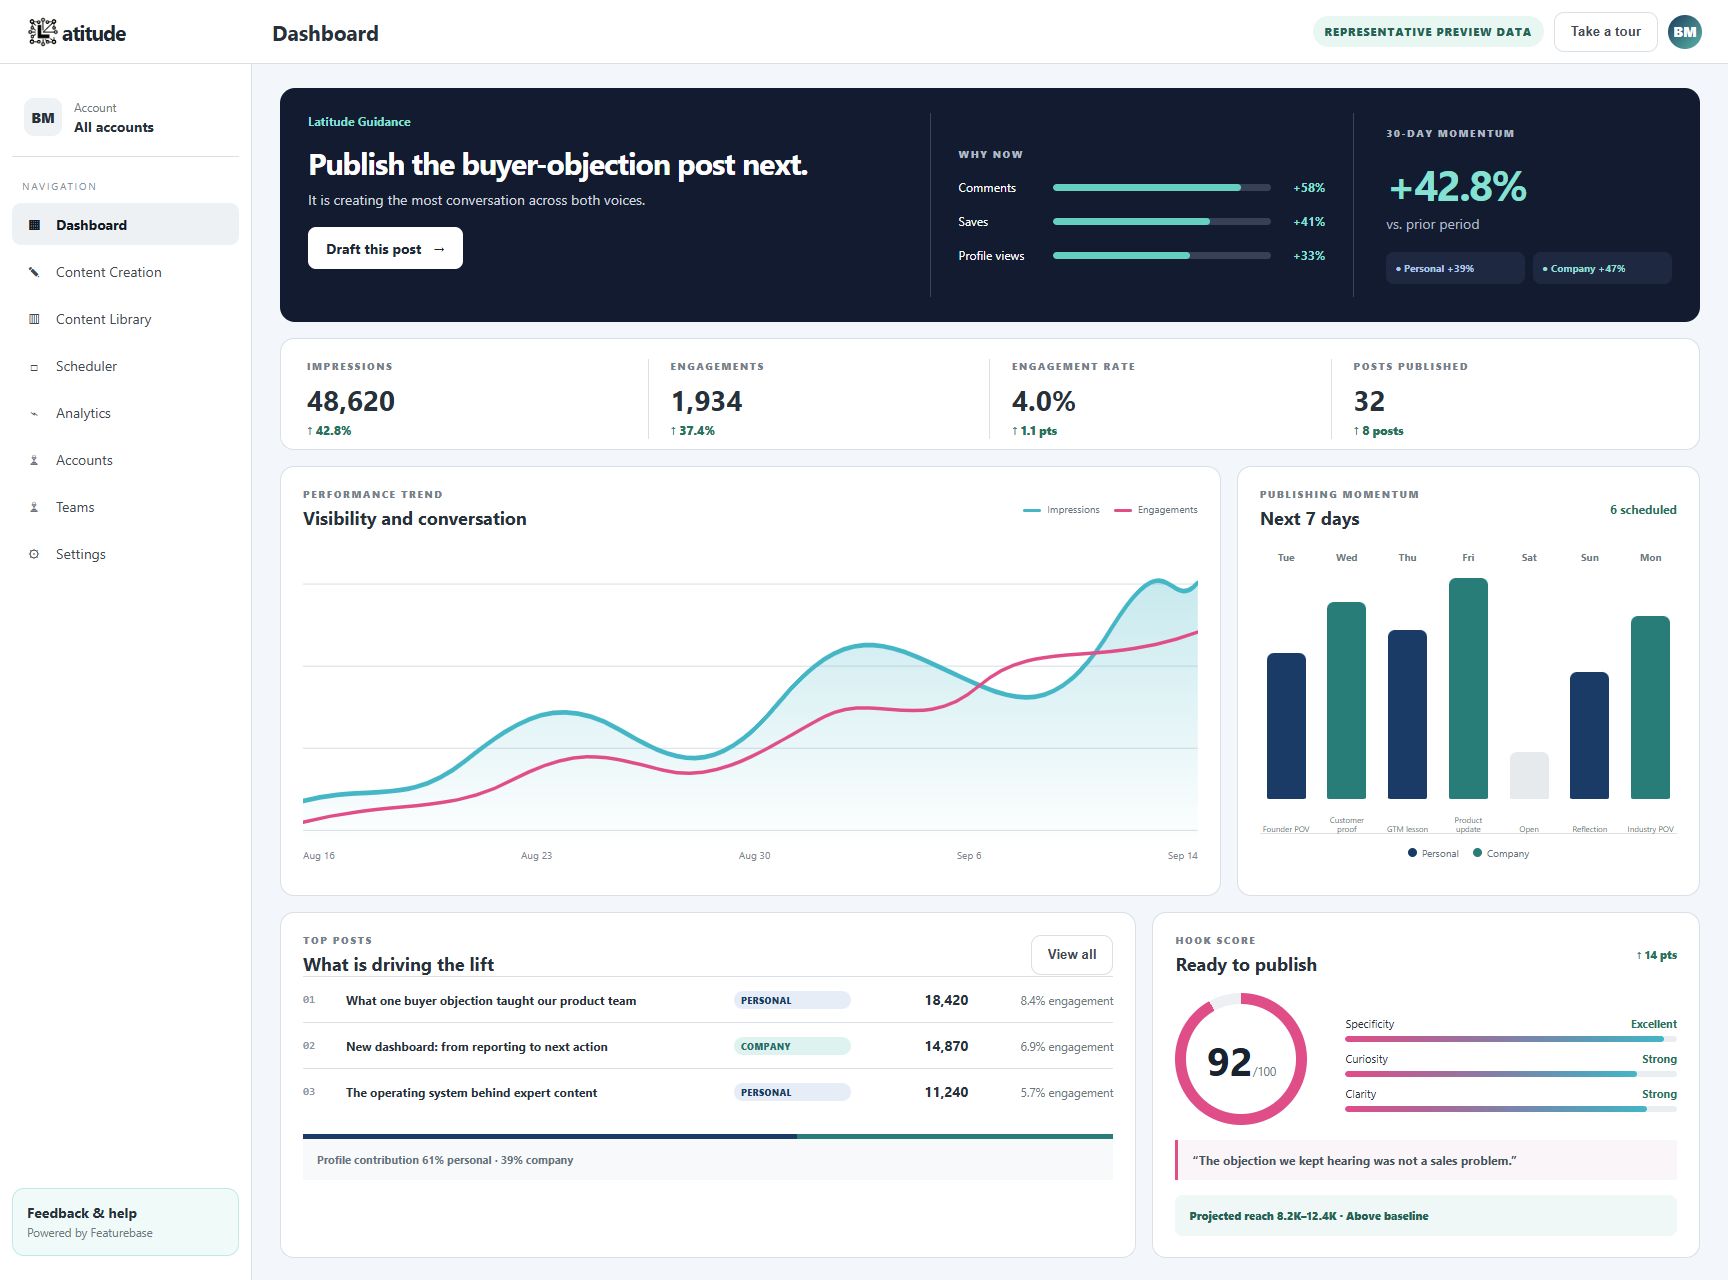The height and width of the screenshot is (1280, 1728).
Task: Click the Latitude logo icon
Action: 43,32
